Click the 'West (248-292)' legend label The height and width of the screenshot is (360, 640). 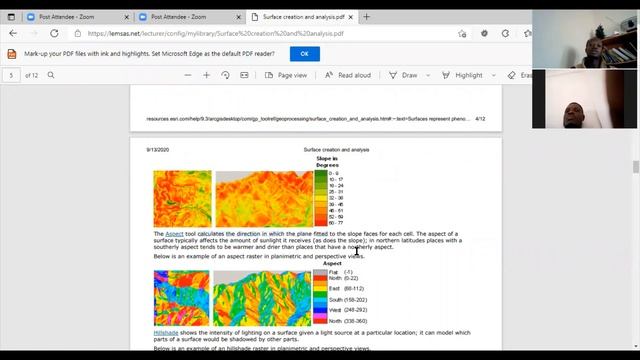pyautogui.click(x=348, y=310)
